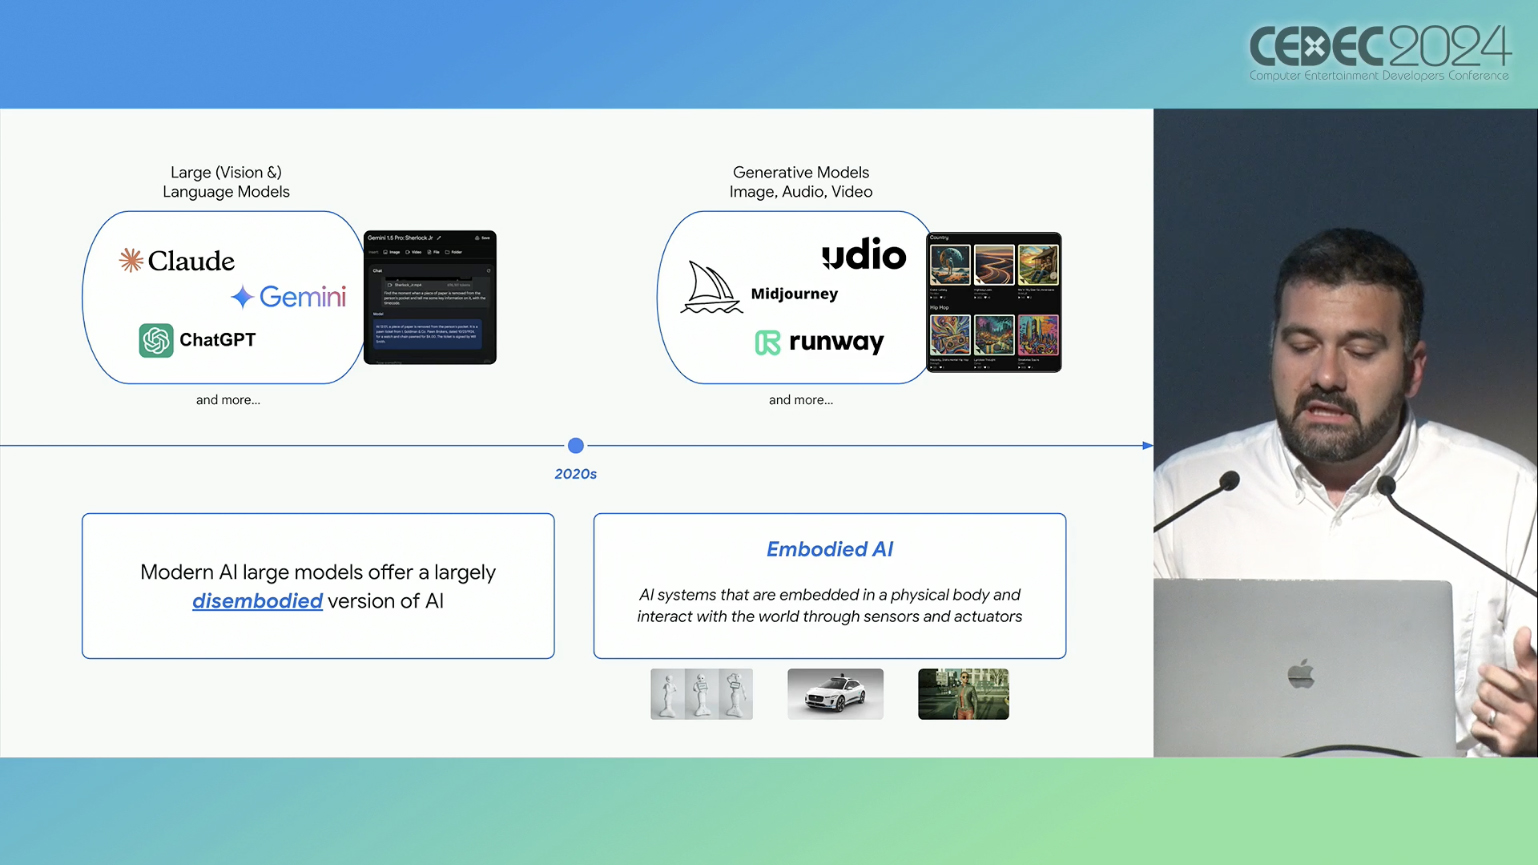The image size is (1538, 865).
Task: Click the speaker video feed
Action: click(x=1345, y=433)
